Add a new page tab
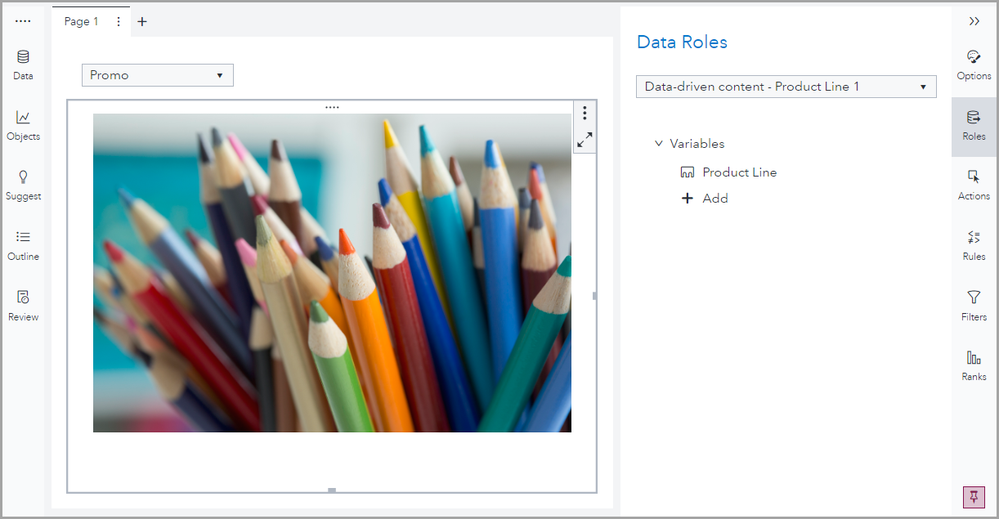This screenshot has height=519, width=999. click(142, 22)
